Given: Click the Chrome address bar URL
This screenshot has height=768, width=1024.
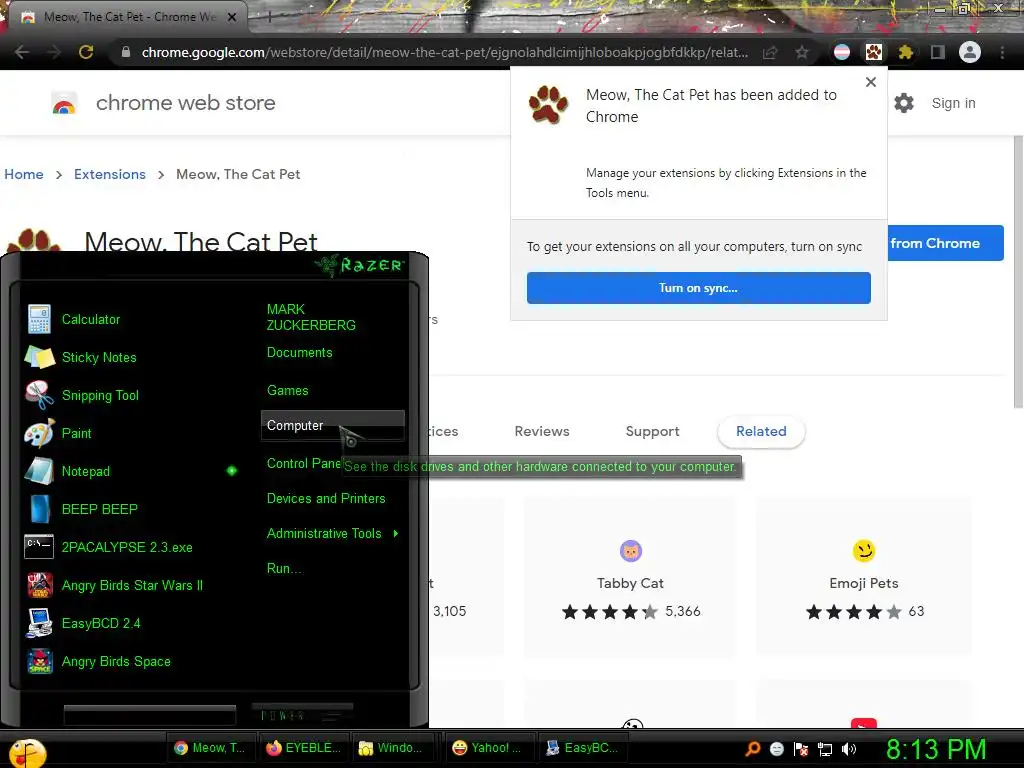Looking at the screenshot, I should coord(445,52).
